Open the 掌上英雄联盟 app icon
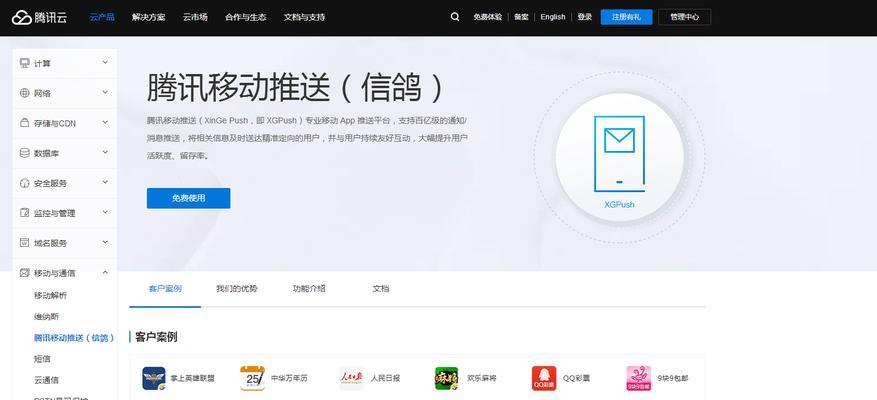This screenshot has height=400, width=877. [154, 378]
